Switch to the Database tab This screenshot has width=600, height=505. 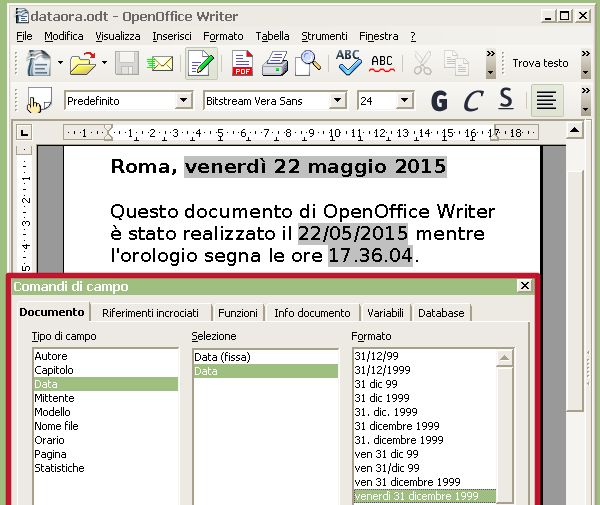tap(441, 313)
